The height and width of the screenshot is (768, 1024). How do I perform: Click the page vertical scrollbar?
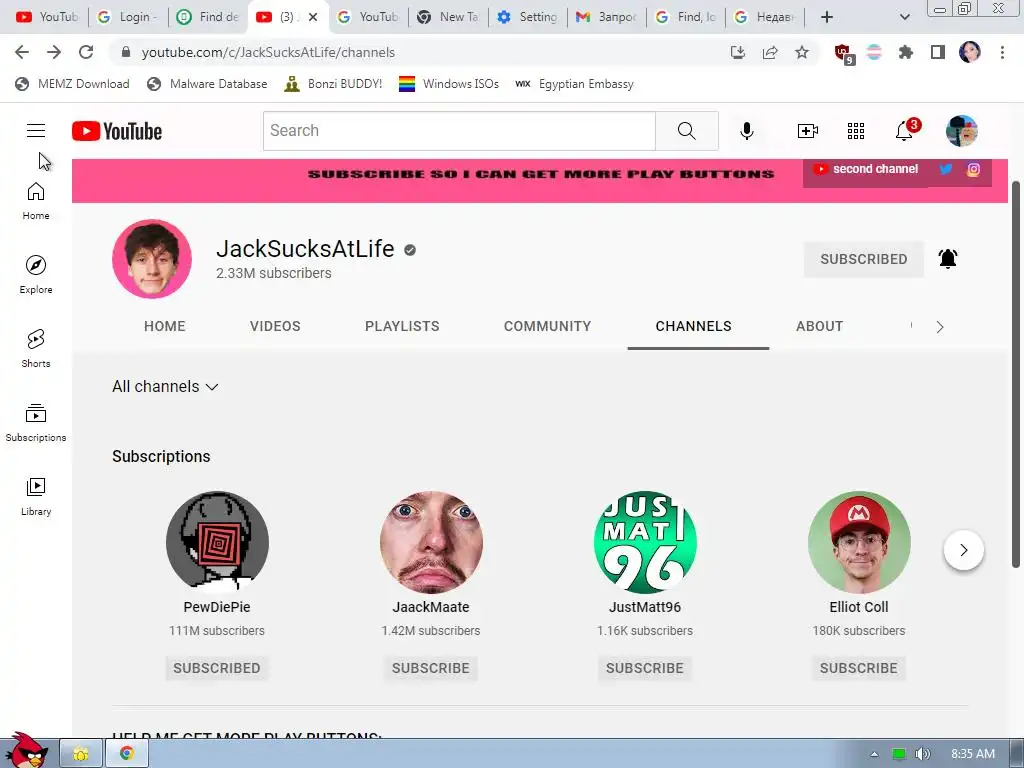coord(1016,374)
